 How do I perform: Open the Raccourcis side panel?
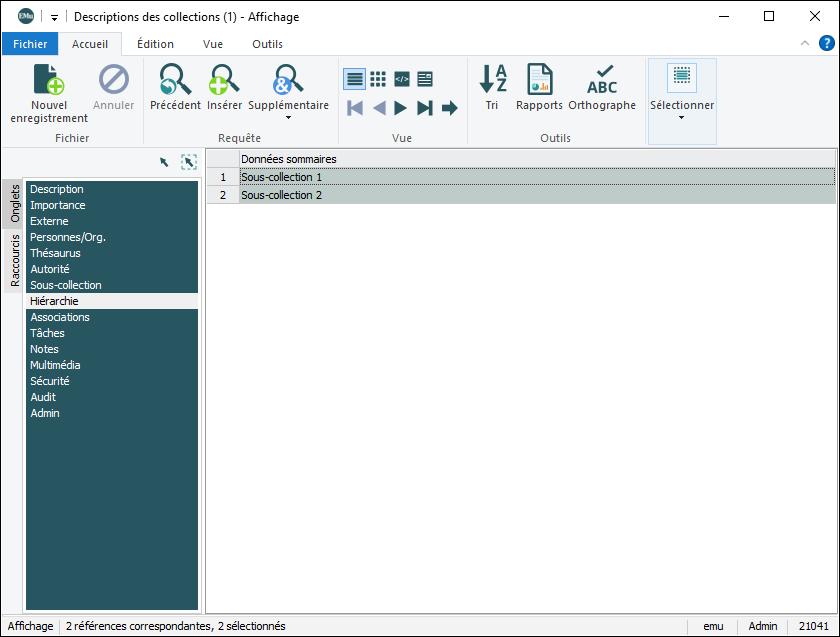[15, 261]
